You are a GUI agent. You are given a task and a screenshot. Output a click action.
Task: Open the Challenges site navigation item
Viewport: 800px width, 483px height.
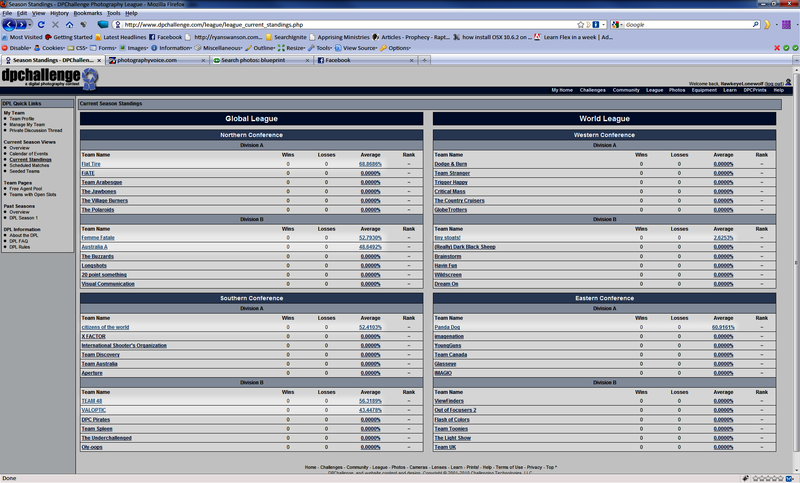coord(592,90)
